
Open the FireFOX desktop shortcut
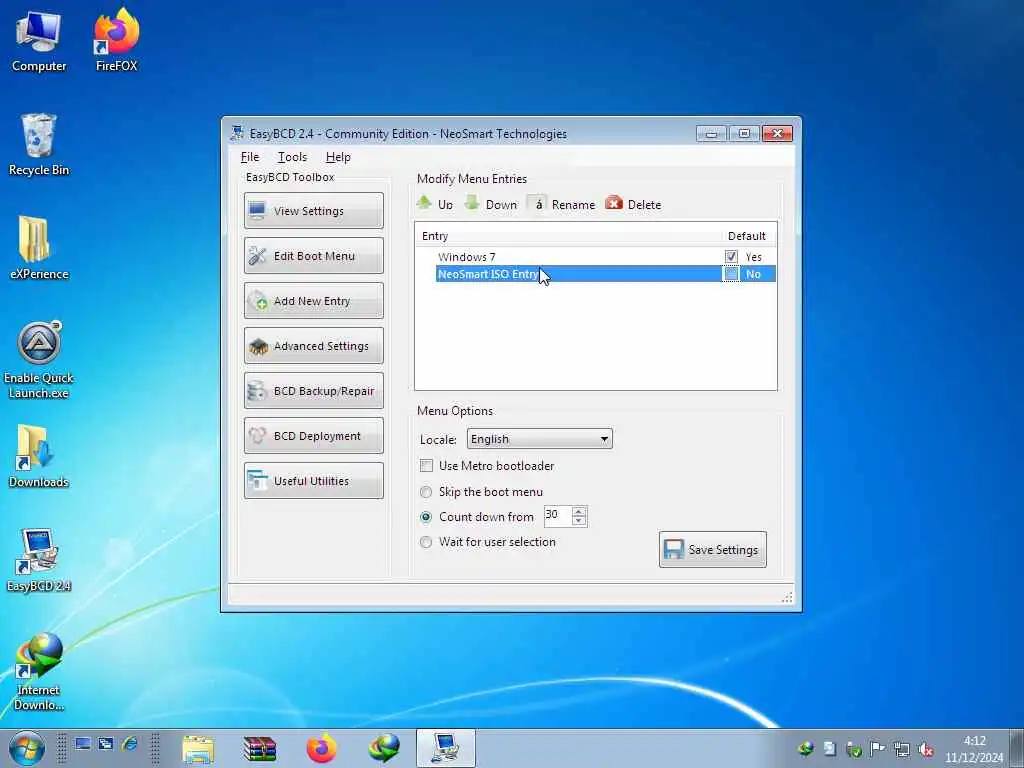point(116,41)
